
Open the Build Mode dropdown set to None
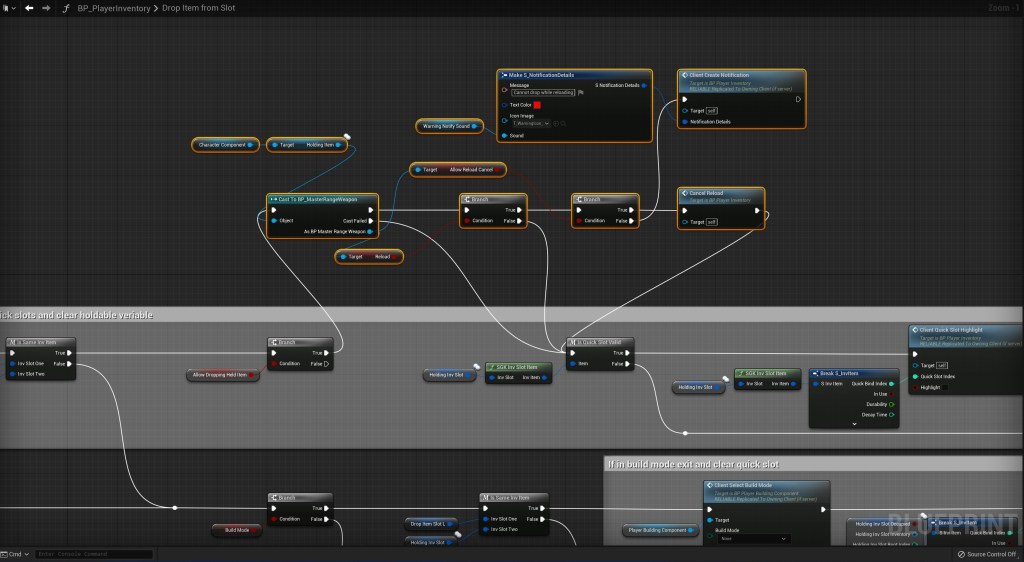753,539
